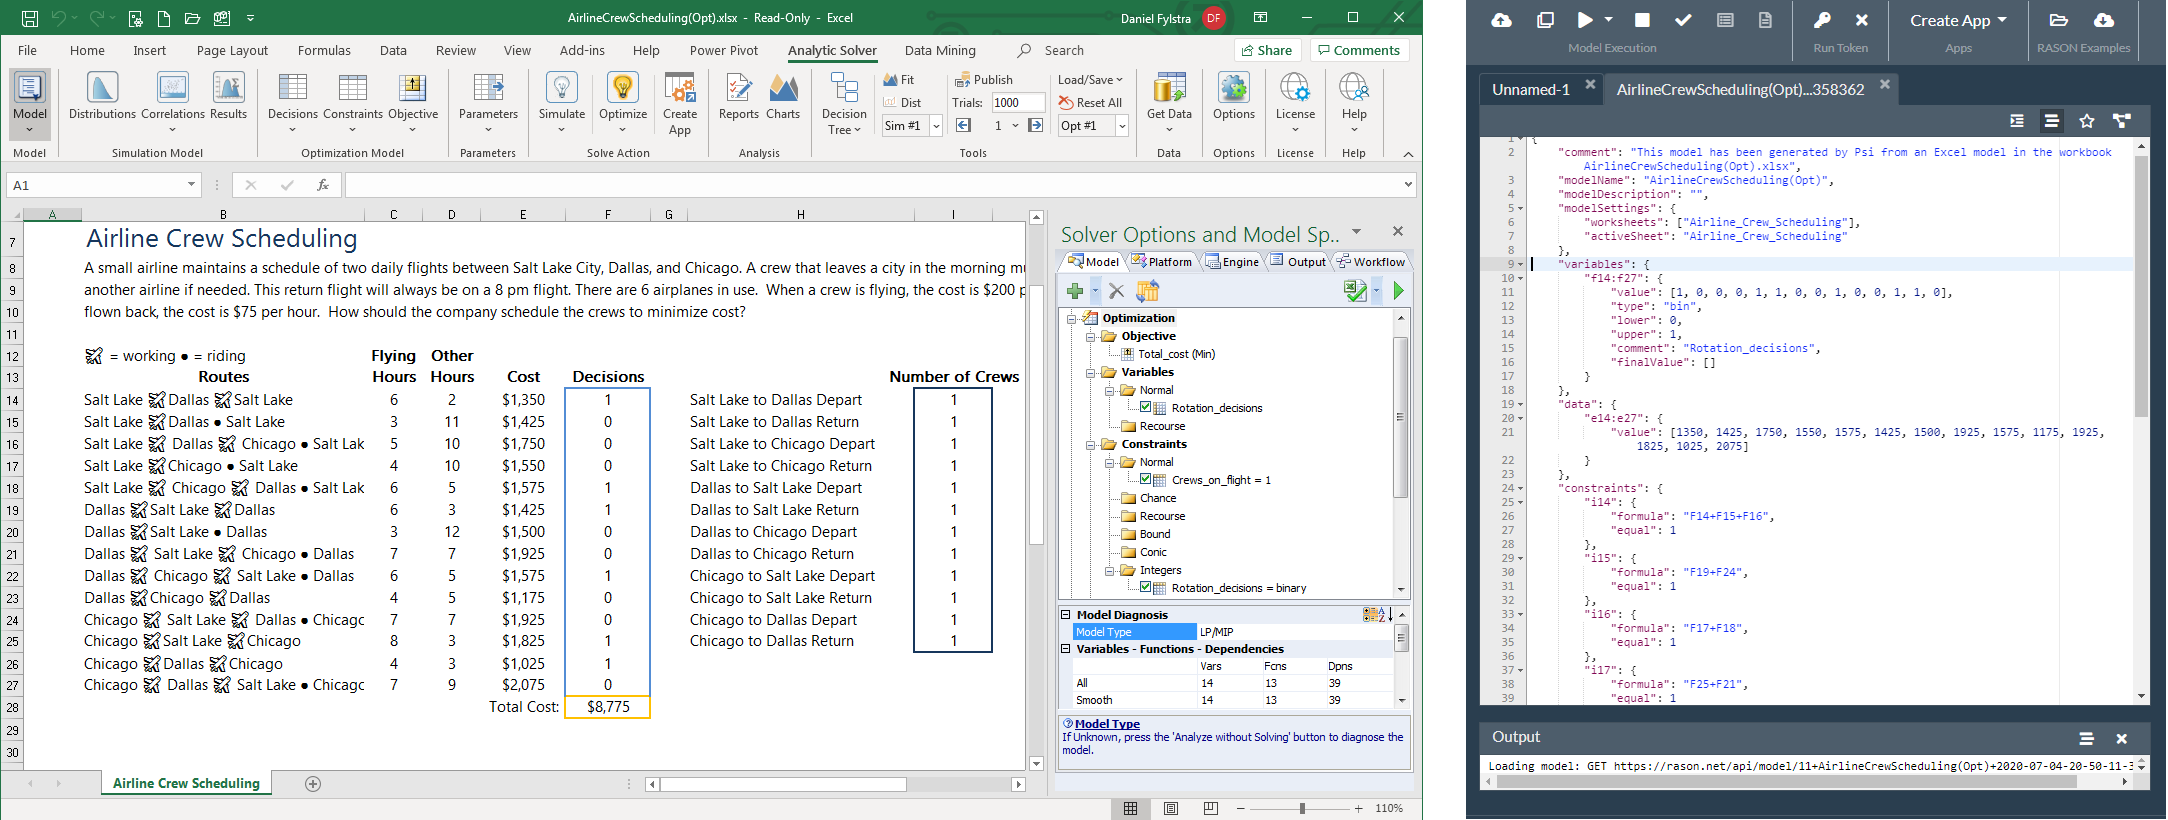Add a new sheet with plus button
The image size is (2168, 820).
(x=313, y=784)
